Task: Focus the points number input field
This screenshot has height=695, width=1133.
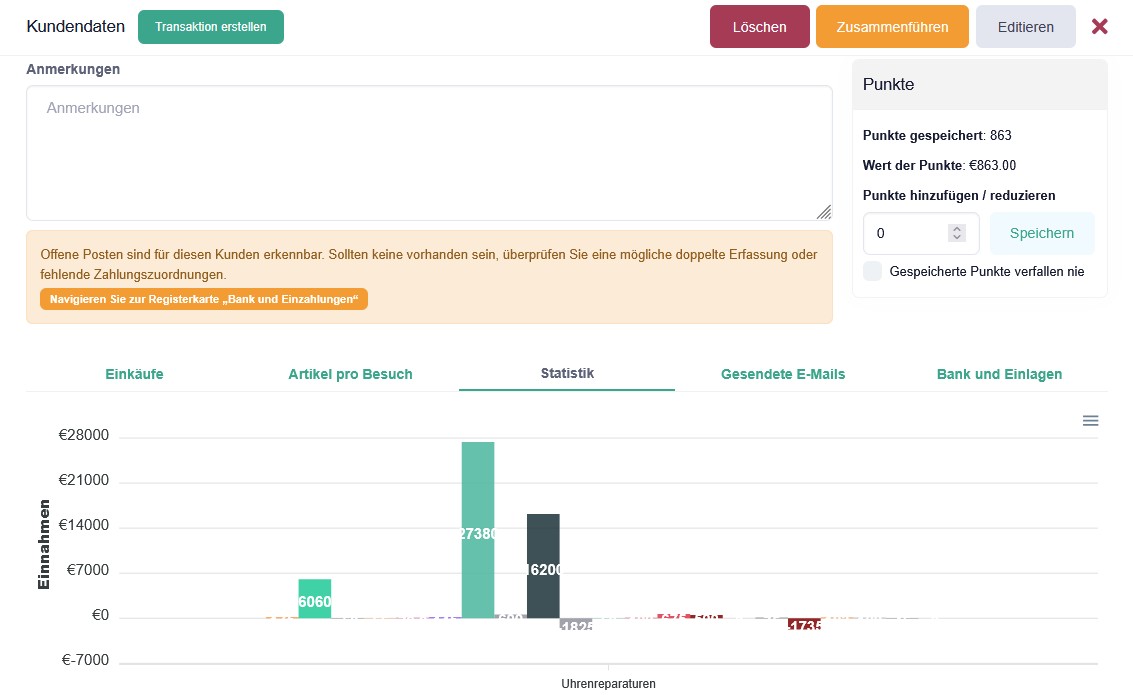Action: [x=905, y=233]
